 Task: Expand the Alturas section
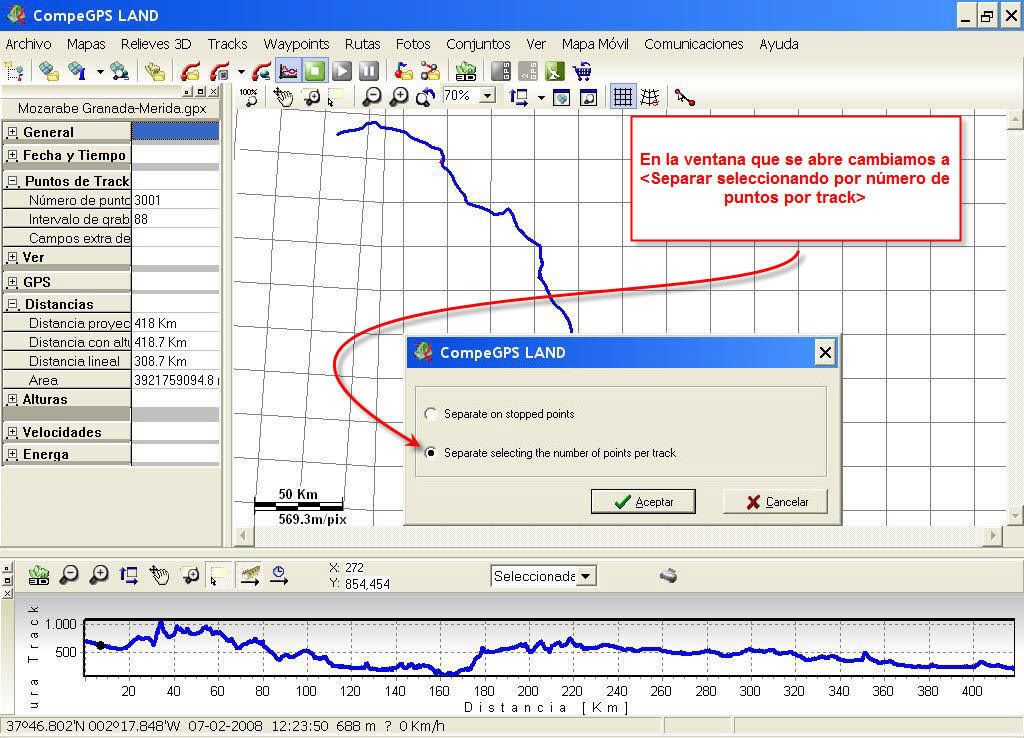pyautogui.click(x=12, y=399)
